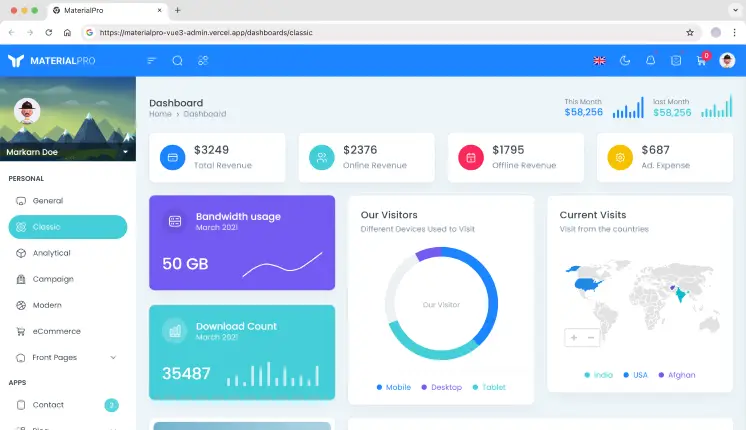Viewport: 746px width, 430px height.
Task: Click the 50 GB bandwidth value
Action: click(x=186, y=264)
